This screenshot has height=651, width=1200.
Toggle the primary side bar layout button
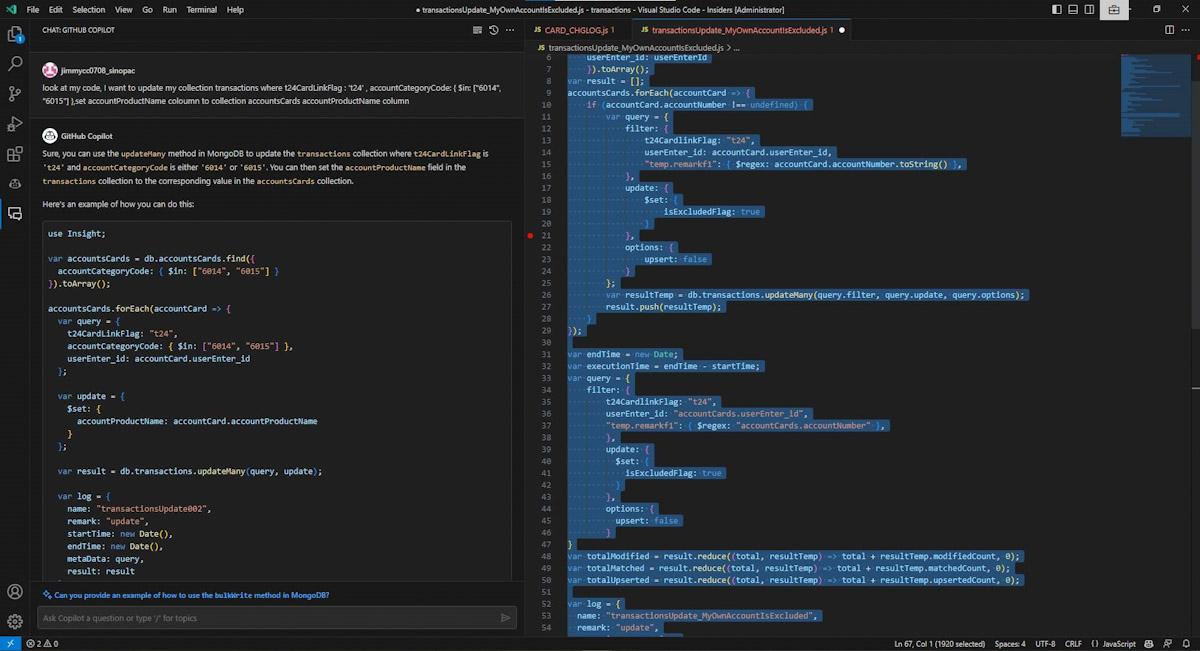coord(1058,9)
